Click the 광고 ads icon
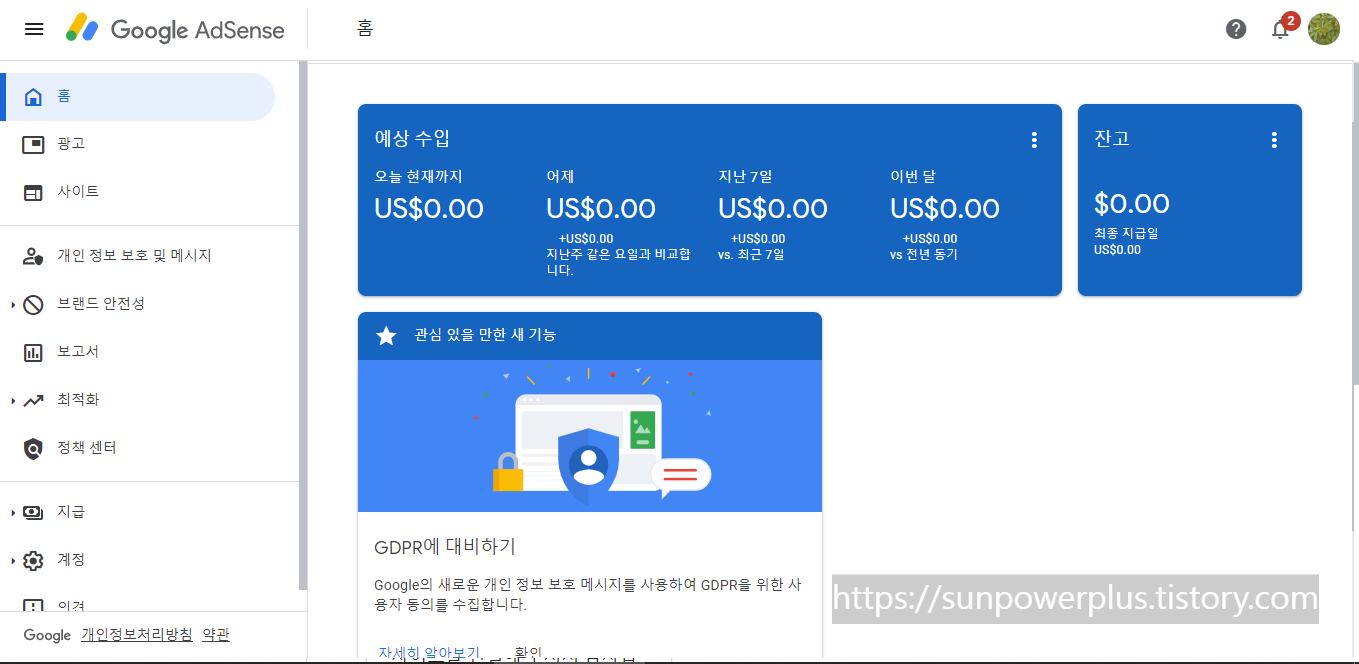The image size is (1359, 664). (x=33, y=145)
